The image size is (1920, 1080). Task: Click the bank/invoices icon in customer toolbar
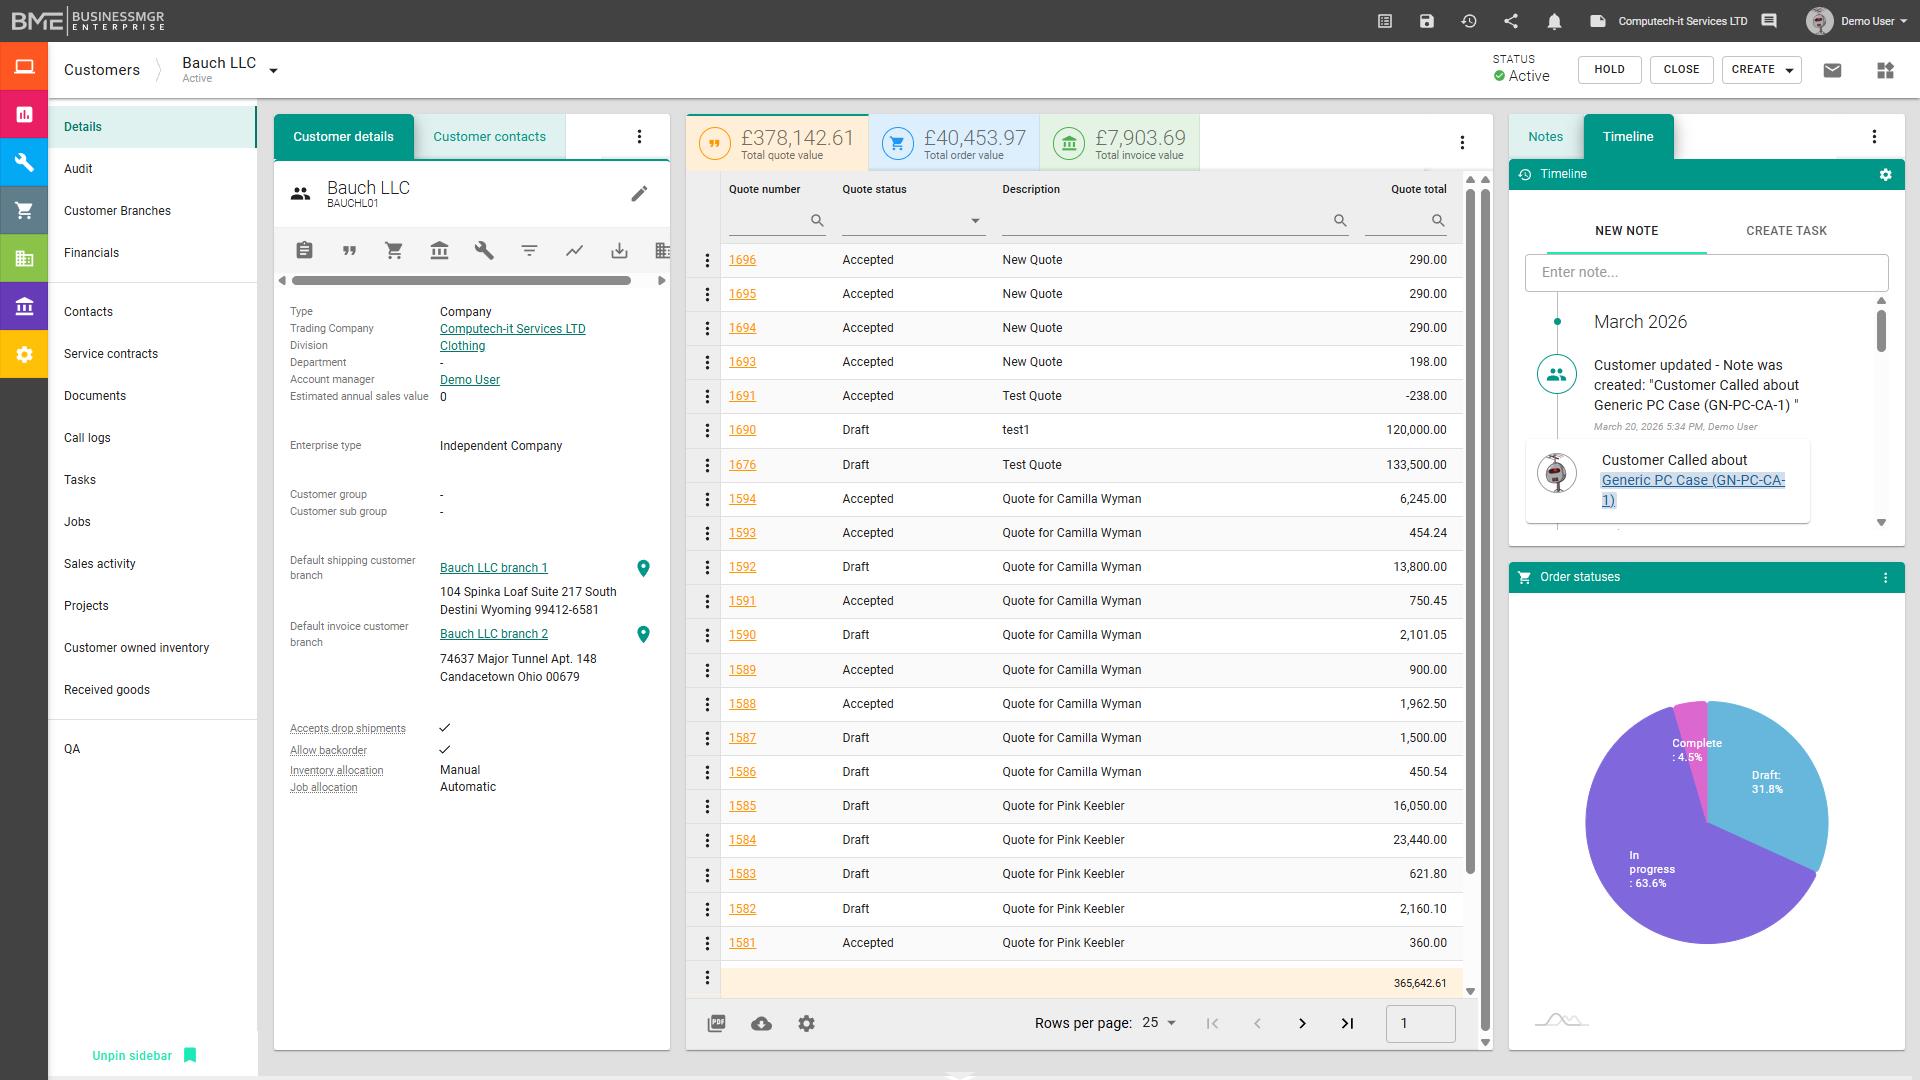[x=439, y=250]
